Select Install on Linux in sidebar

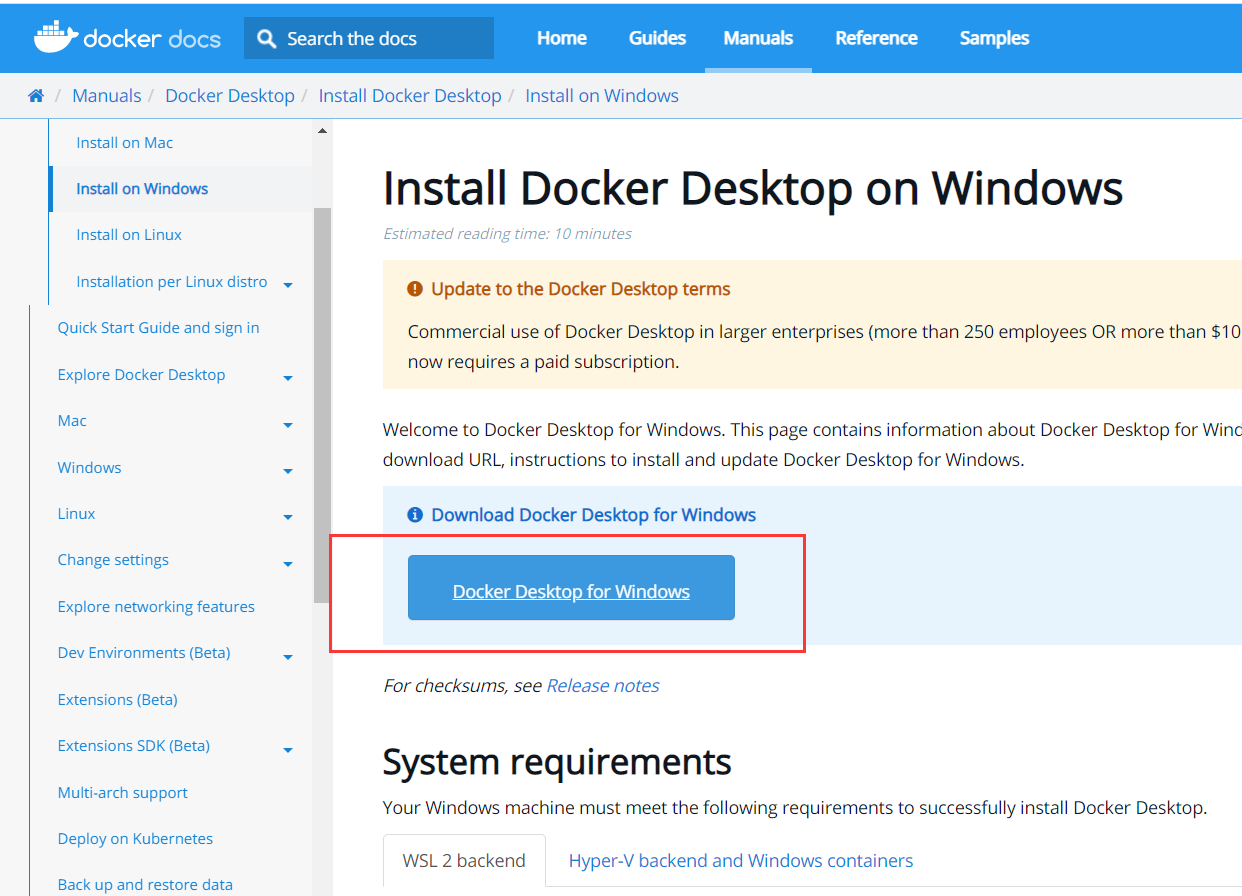click(129, 235)
